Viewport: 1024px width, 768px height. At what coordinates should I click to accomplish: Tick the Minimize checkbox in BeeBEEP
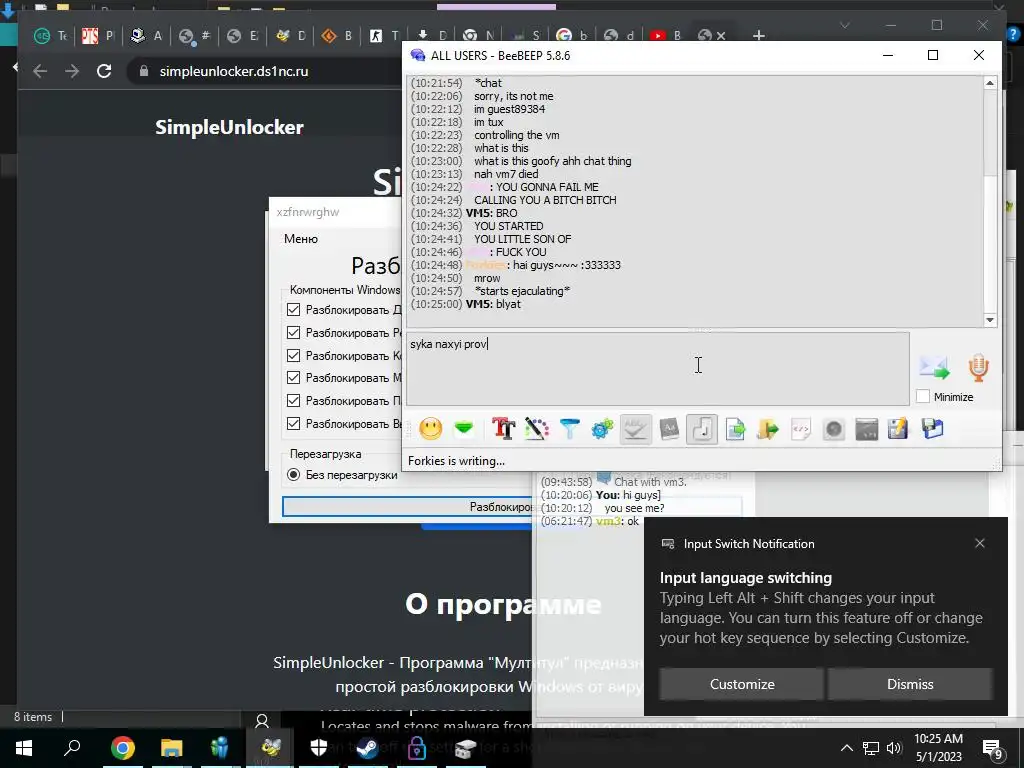(923, 396)
